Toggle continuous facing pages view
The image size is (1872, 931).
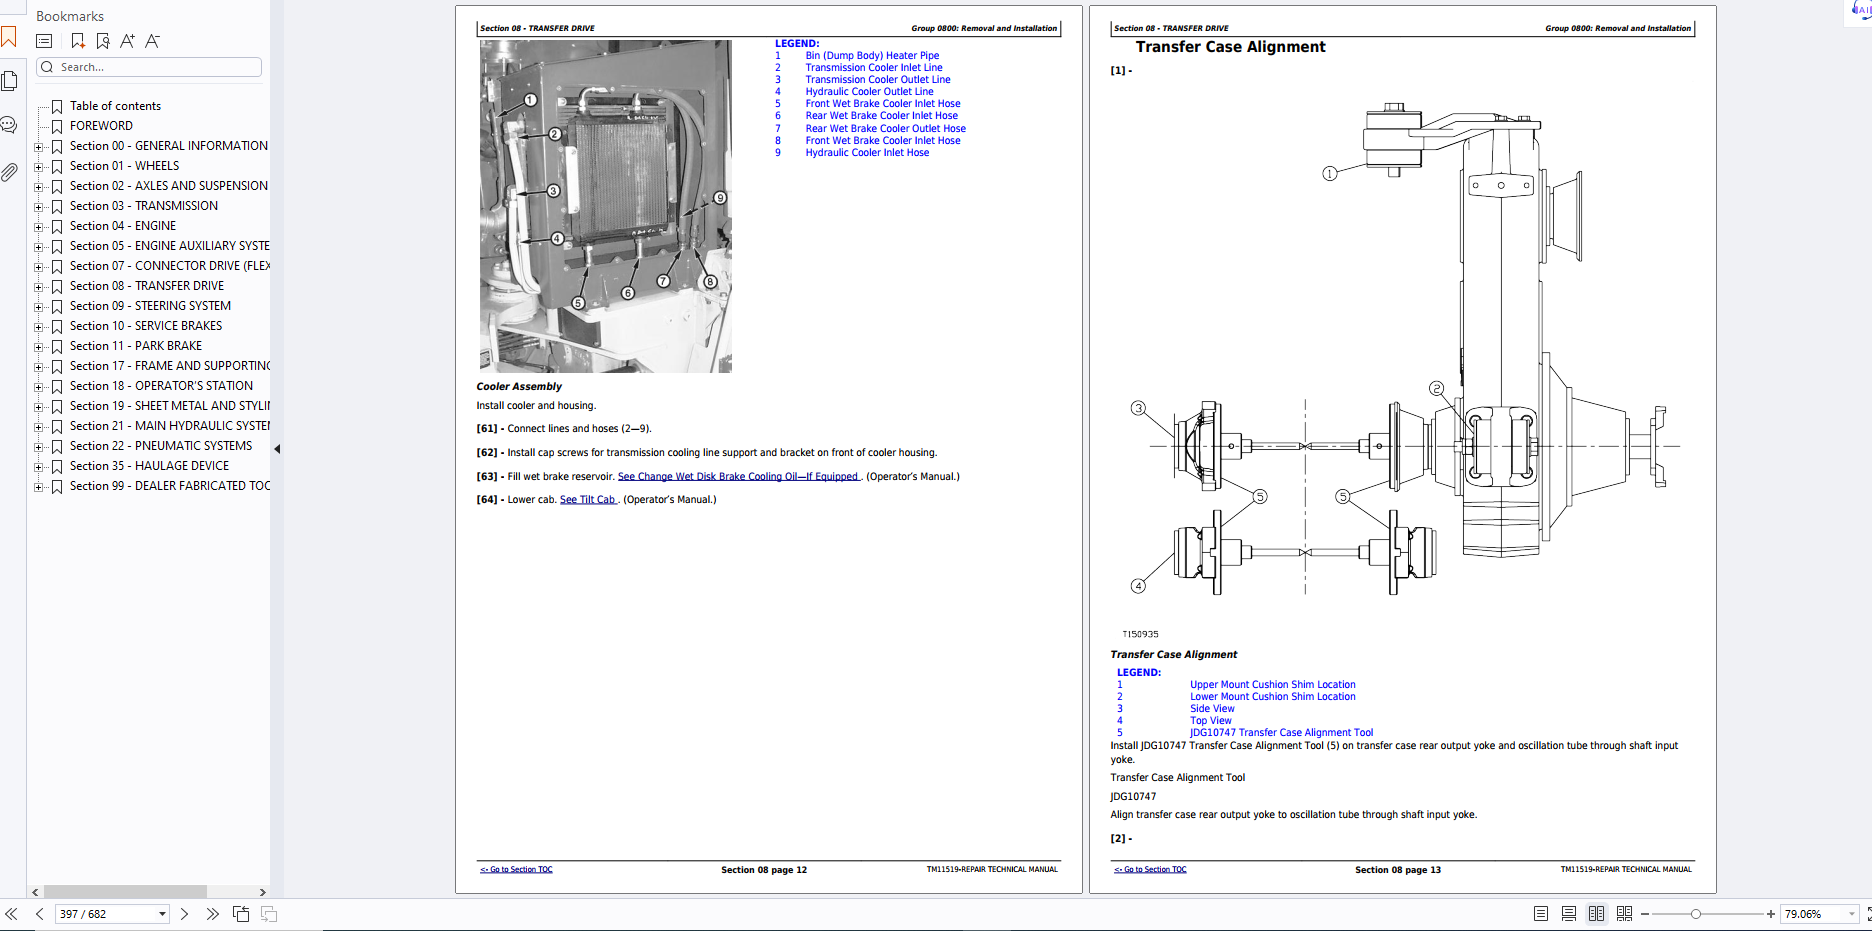1624,914
